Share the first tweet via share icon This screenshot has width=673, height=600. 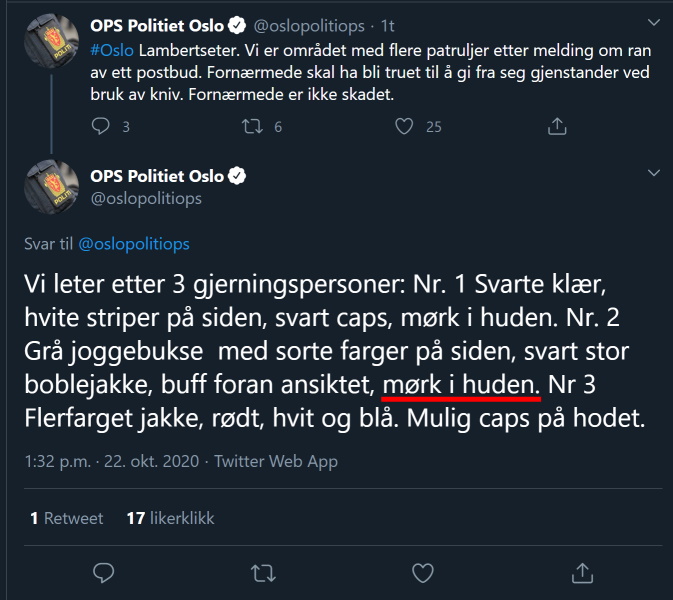click(557, 126)
